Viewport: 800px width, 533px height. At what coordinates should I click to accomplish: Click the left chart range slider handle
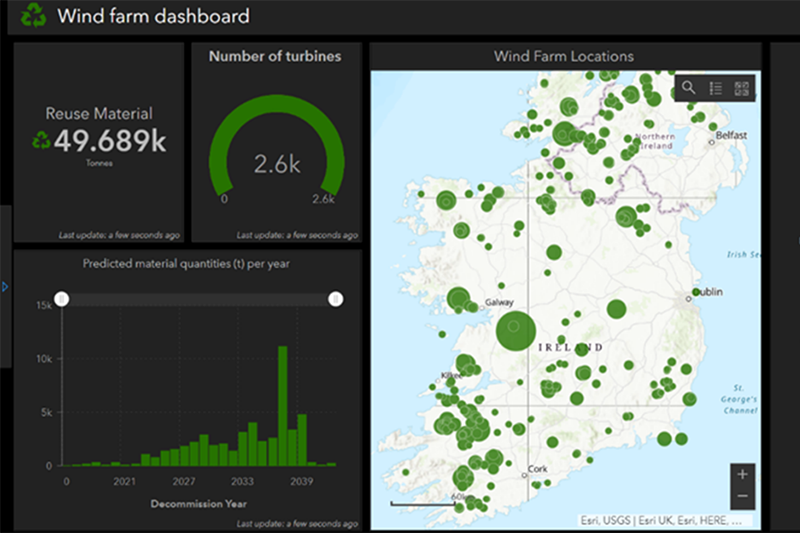pos(62,298)
